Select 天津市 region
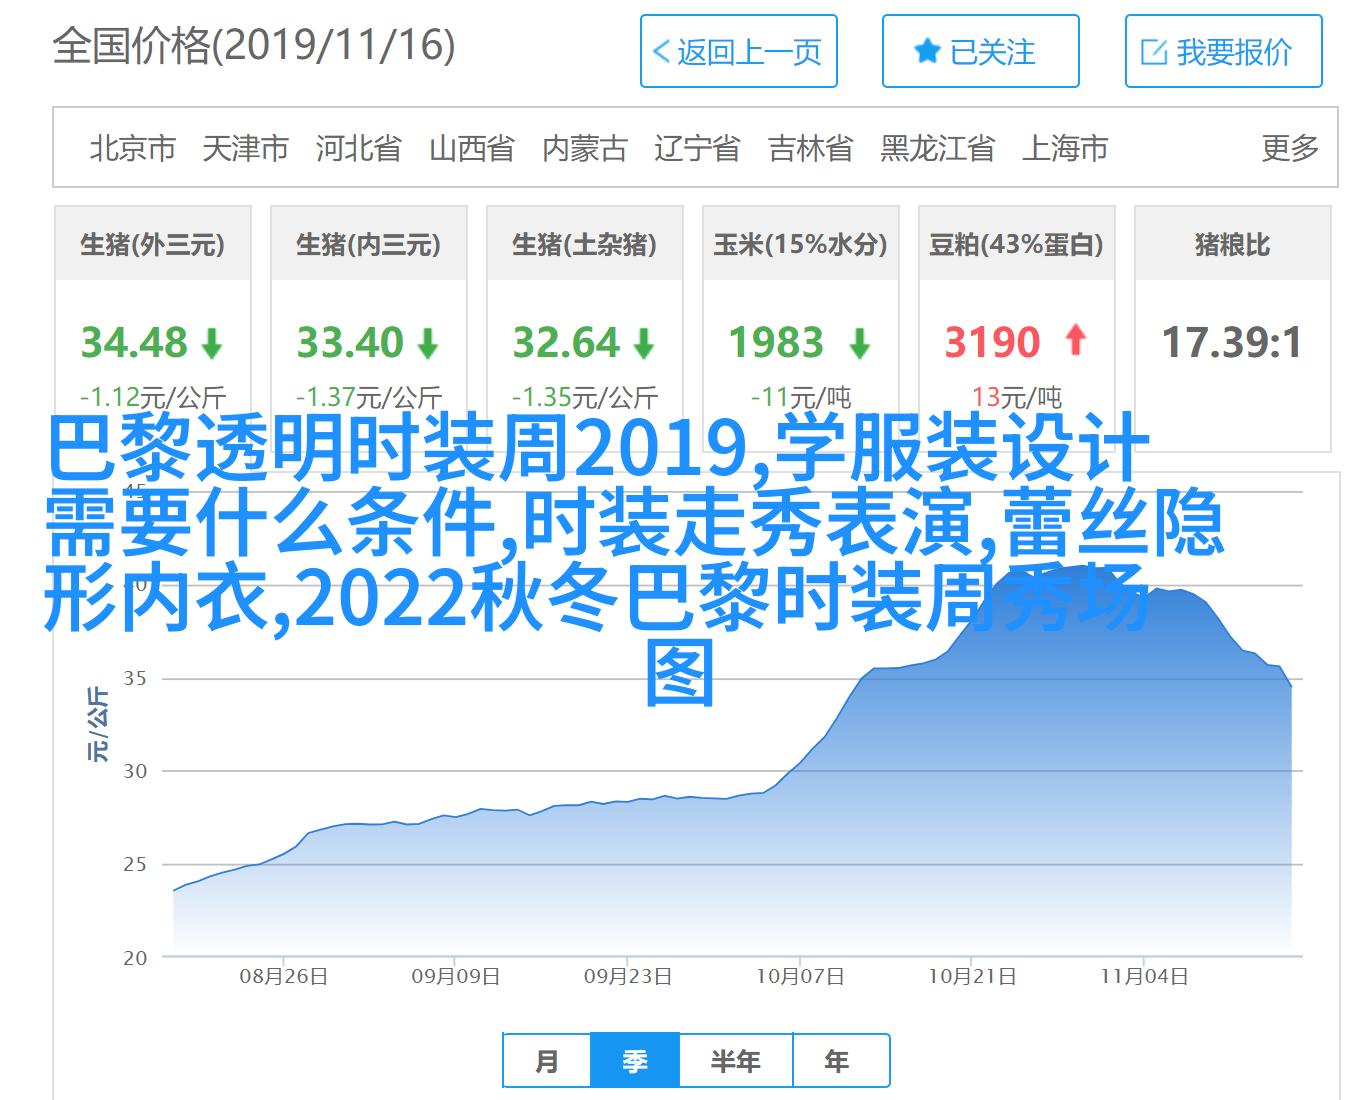The height and width of the screenshot is (1100, 1360). pos(246,148)
